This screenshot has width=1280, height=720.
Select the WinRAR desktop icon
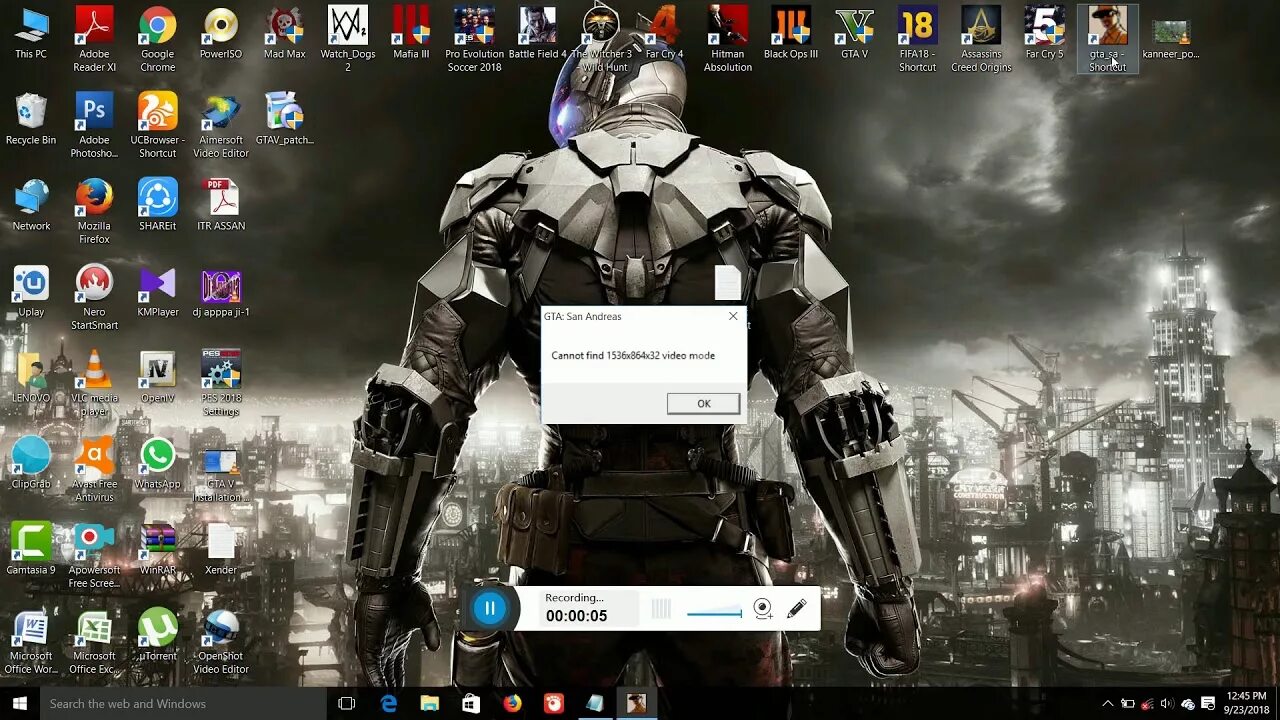point(157,549)
